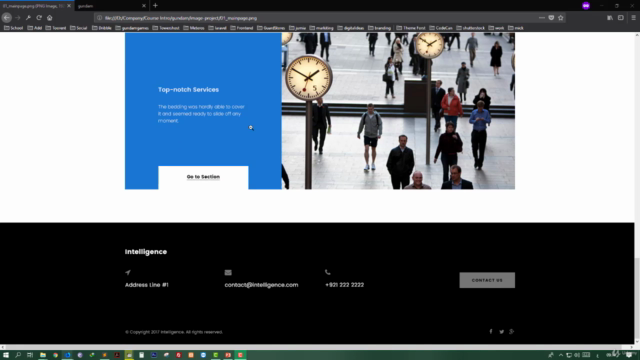The image size is (640, 360).
Task: Open the laravel bookmarks folder
Action: tap(218, 28)
